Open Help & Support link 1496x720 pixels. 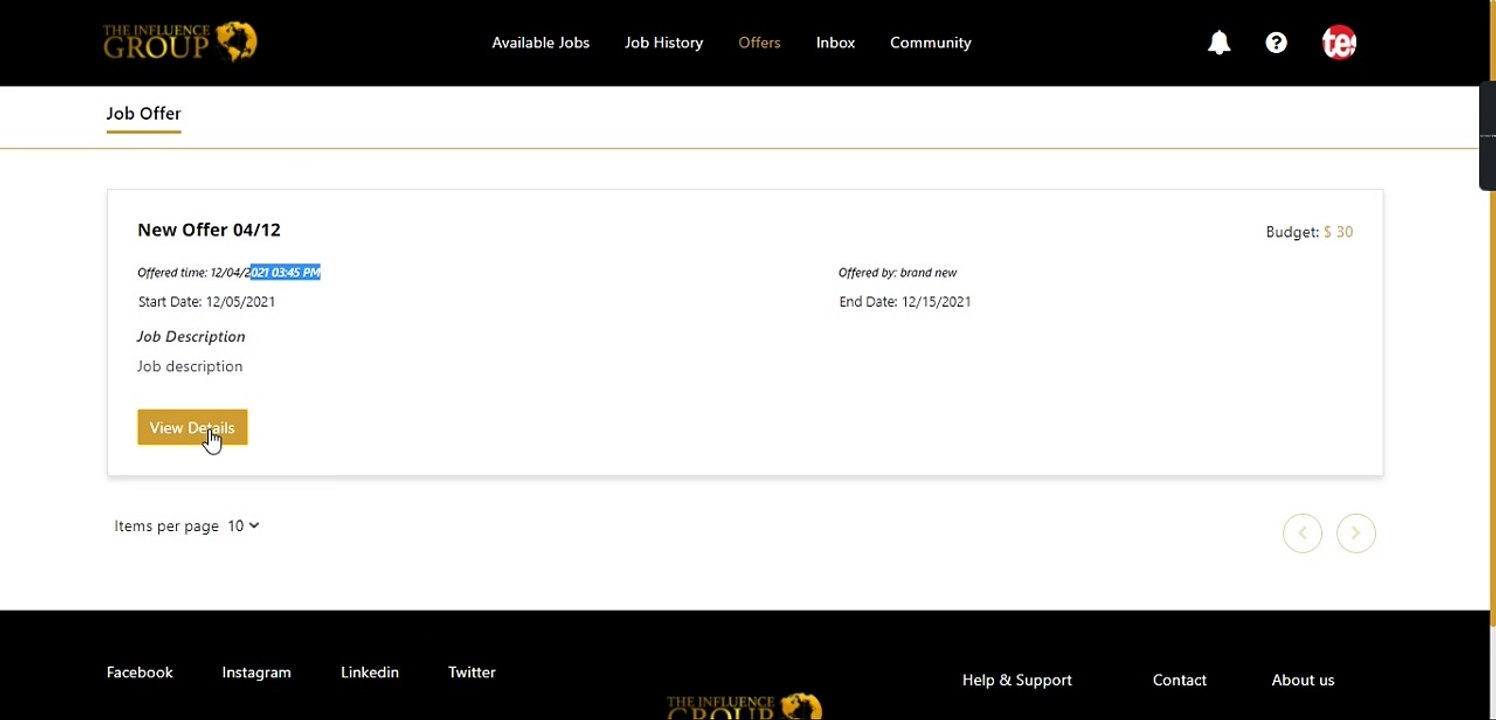click(x=1017, y=680)
